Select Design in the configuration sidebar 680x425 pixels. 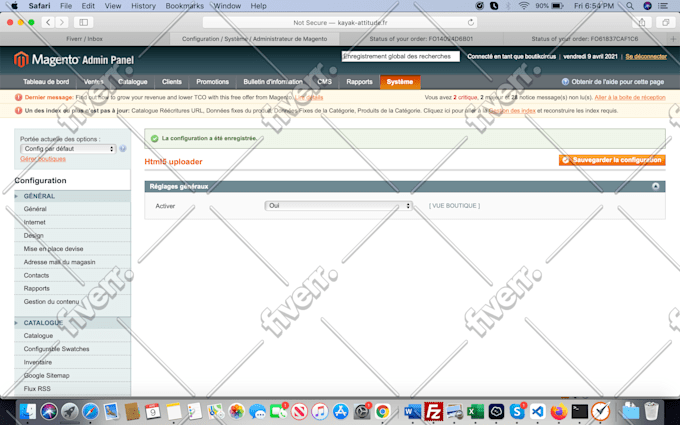(72, 235)
